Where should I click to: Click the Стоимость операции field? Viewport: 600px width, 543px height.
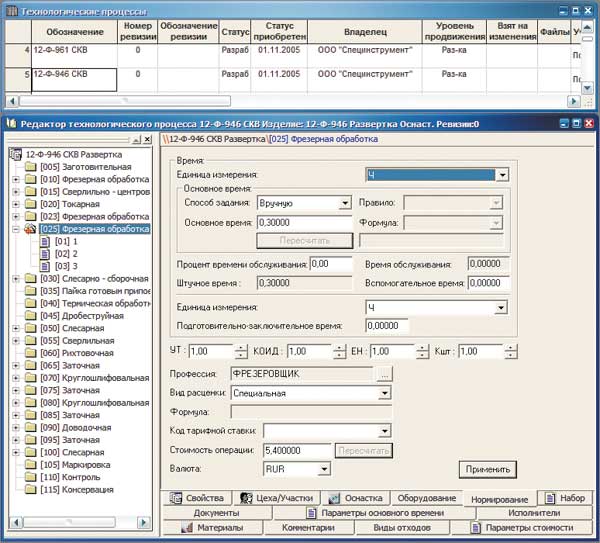click(297, 451)
